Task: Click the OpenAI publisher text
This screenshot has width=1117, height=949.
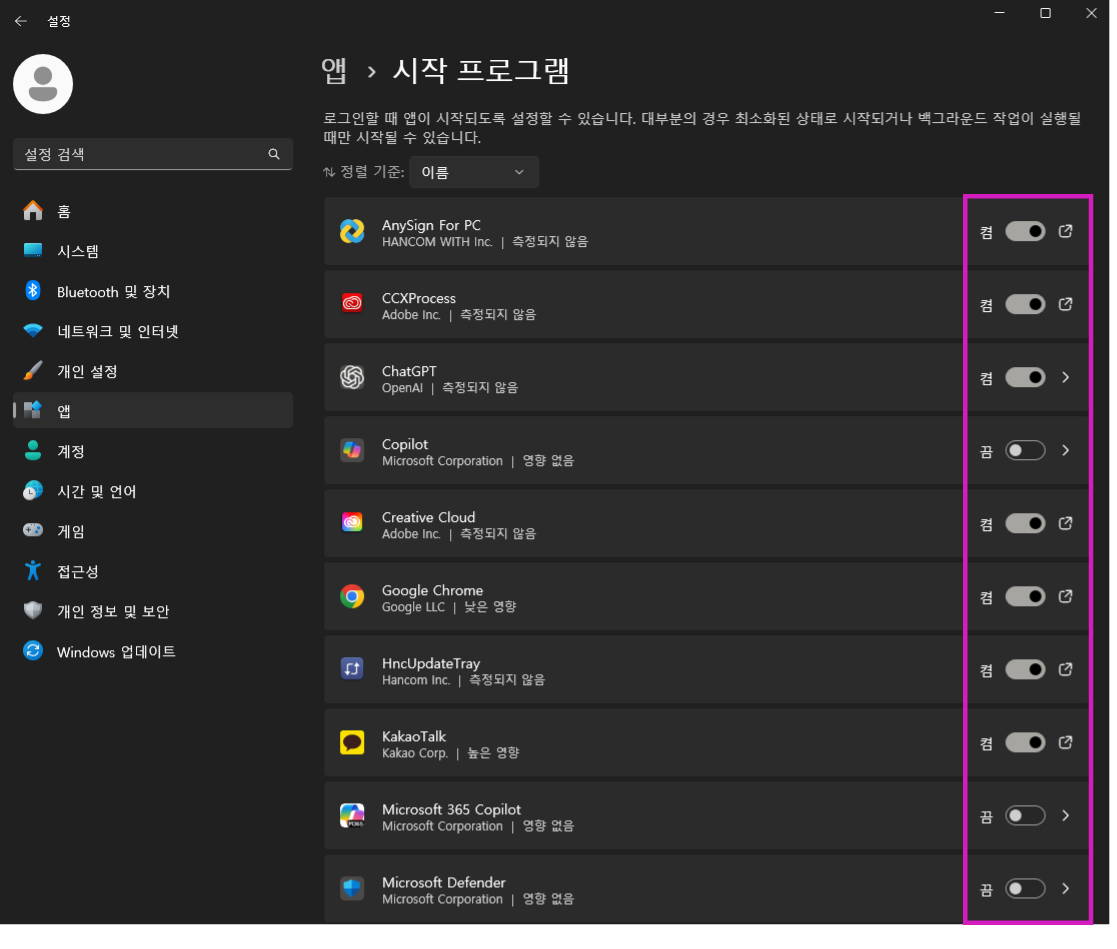Action: pos(402,388)
